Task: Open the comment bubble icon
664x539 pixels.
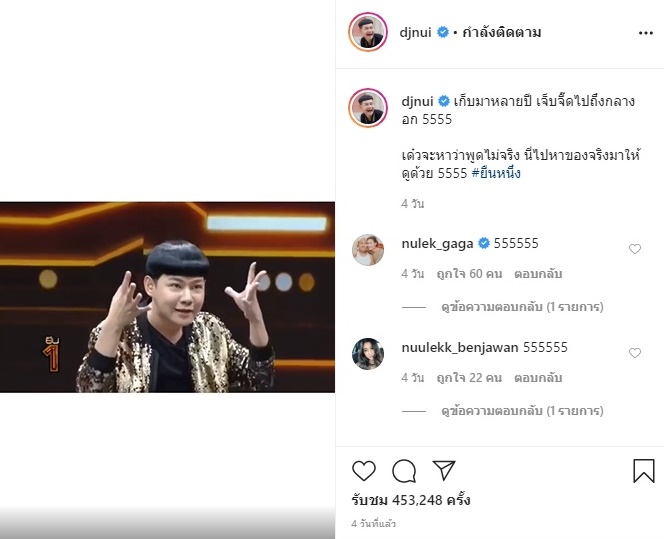Action: coord(404,471)
